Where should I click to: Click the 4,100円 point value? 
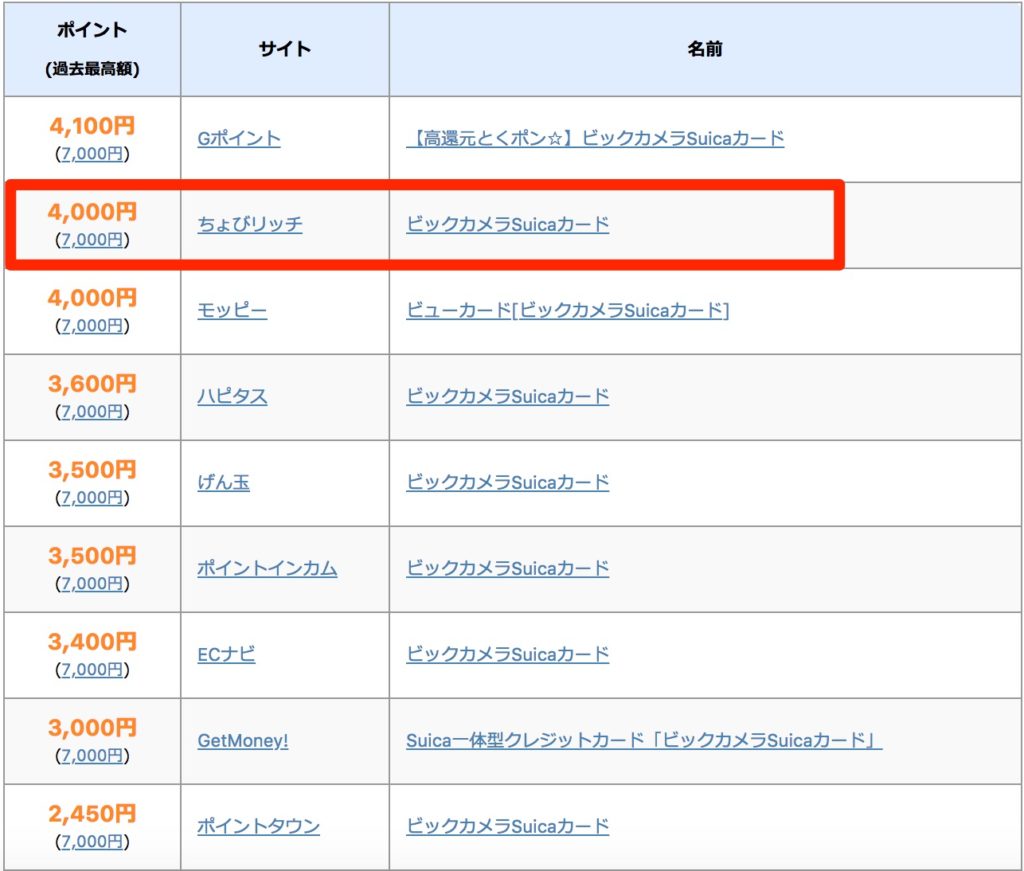(92, 126)
